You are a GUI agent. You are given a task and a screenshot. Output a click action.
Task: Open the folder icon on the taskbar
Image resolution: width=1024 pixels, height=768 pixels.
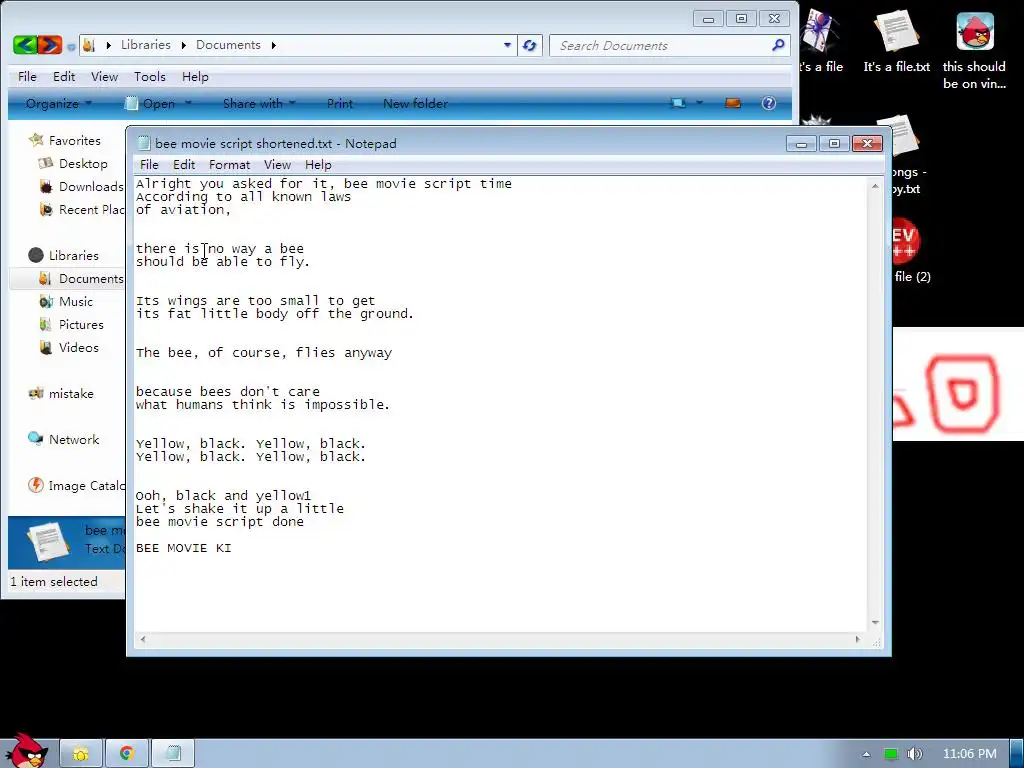pyautogui.click(x=81, y=754)
